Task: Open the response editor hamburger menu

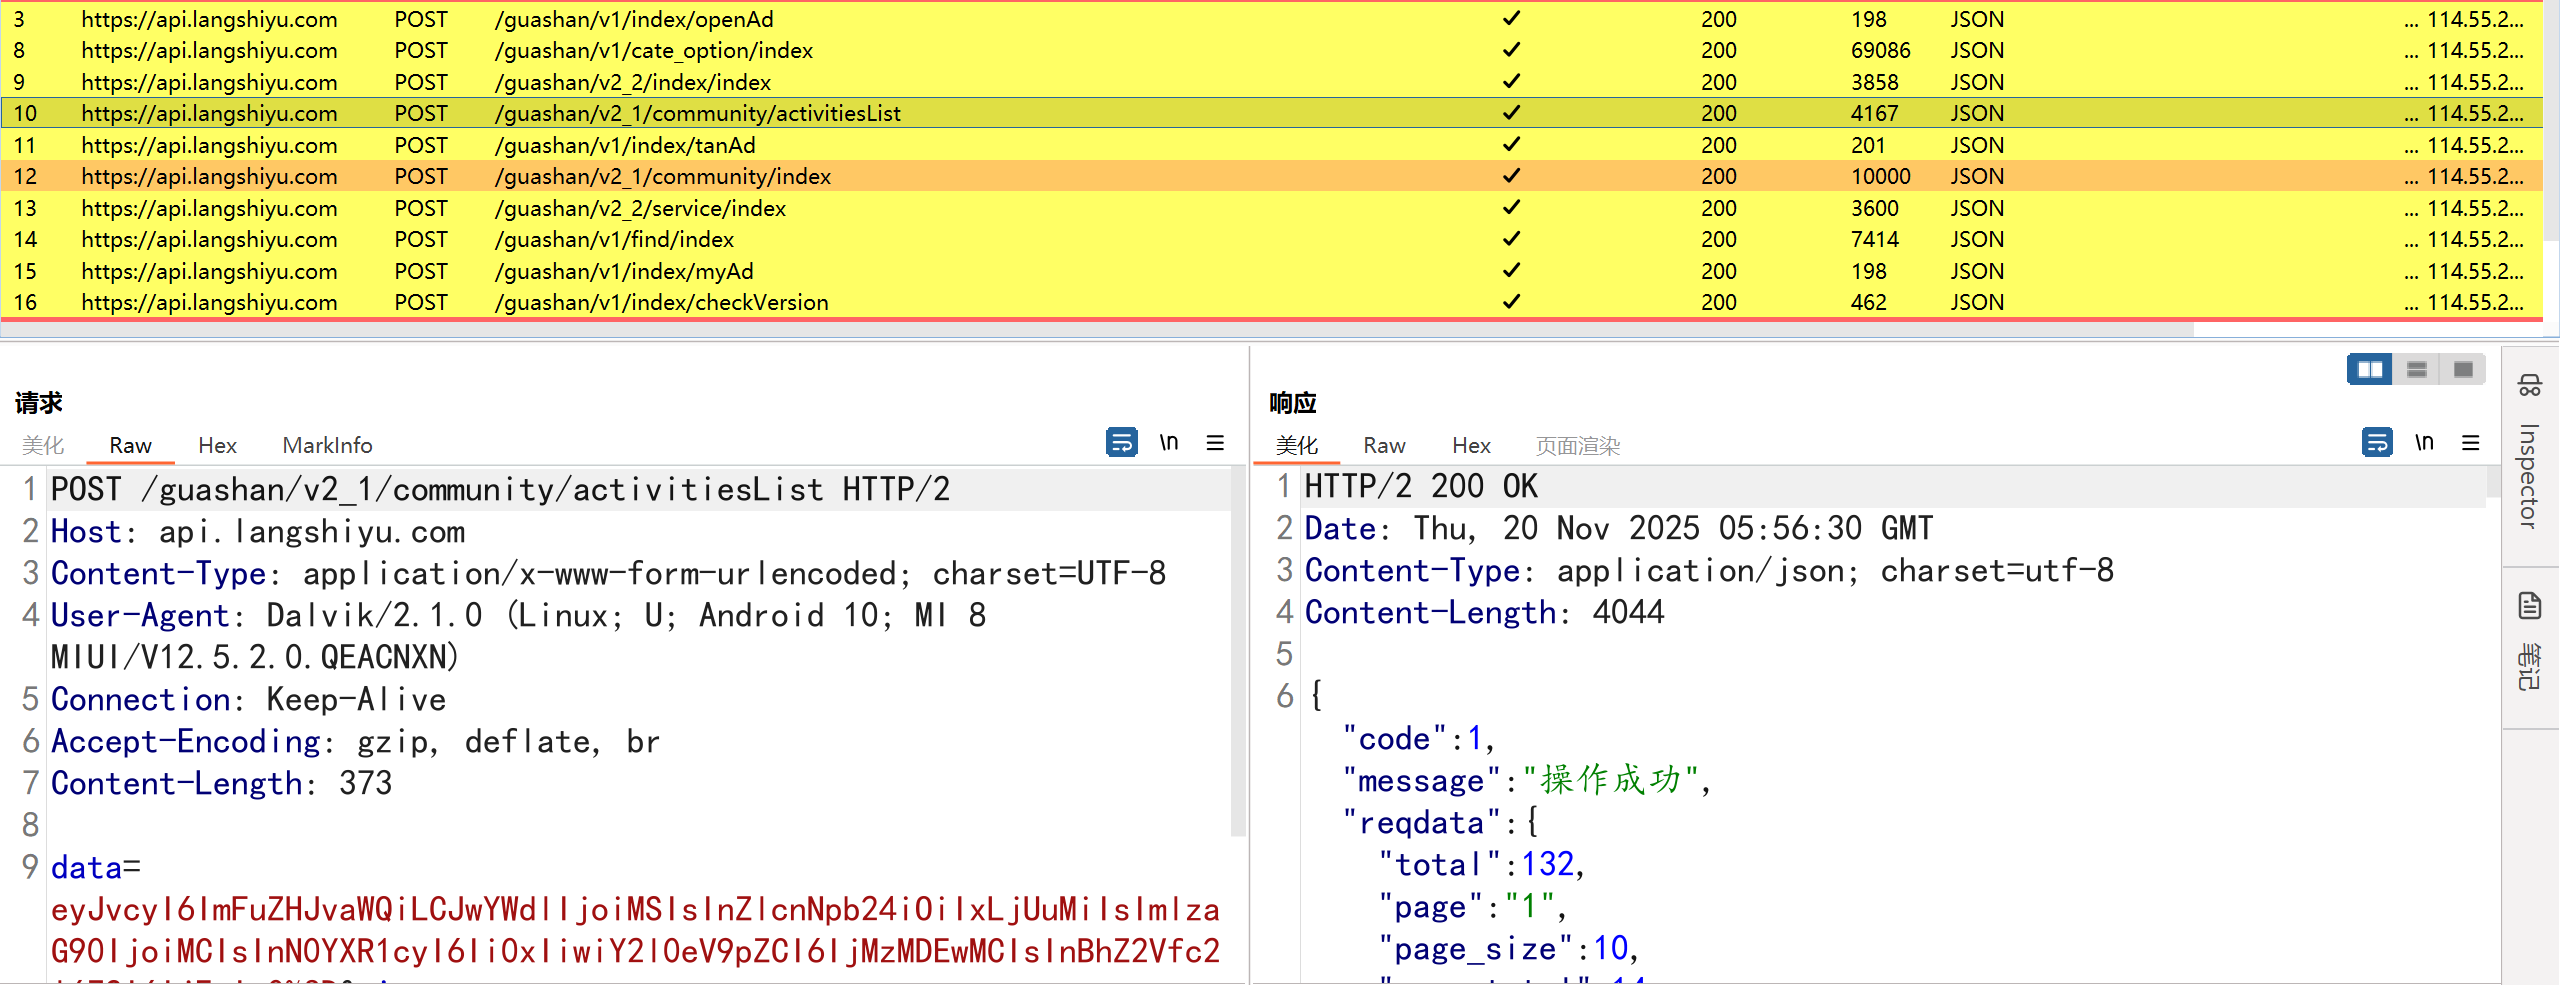Action: point(2470,443)
